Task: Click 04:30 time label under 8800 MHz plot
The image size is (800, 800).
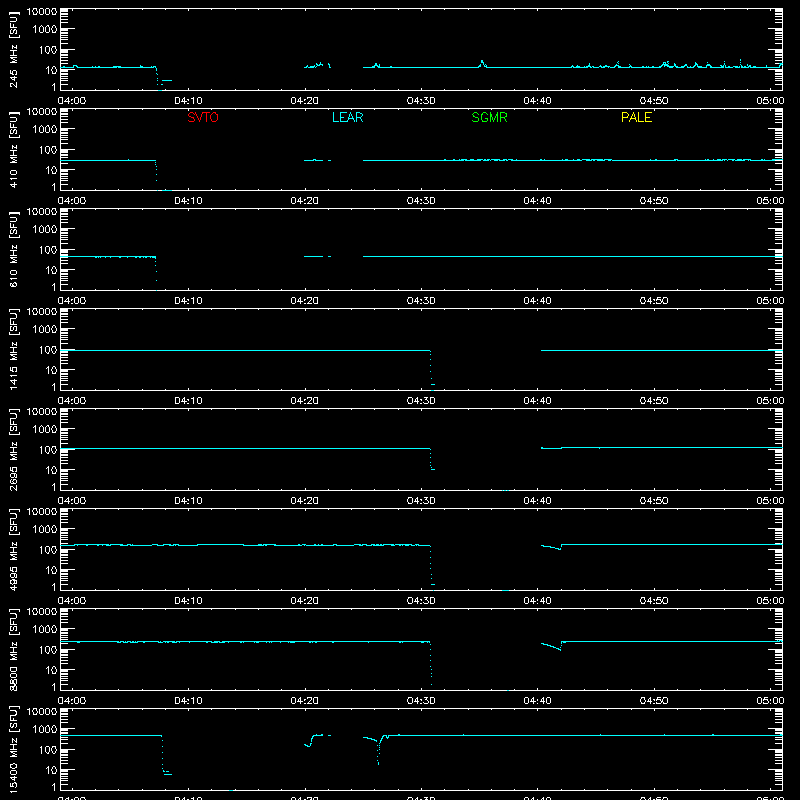Action: 421,701
